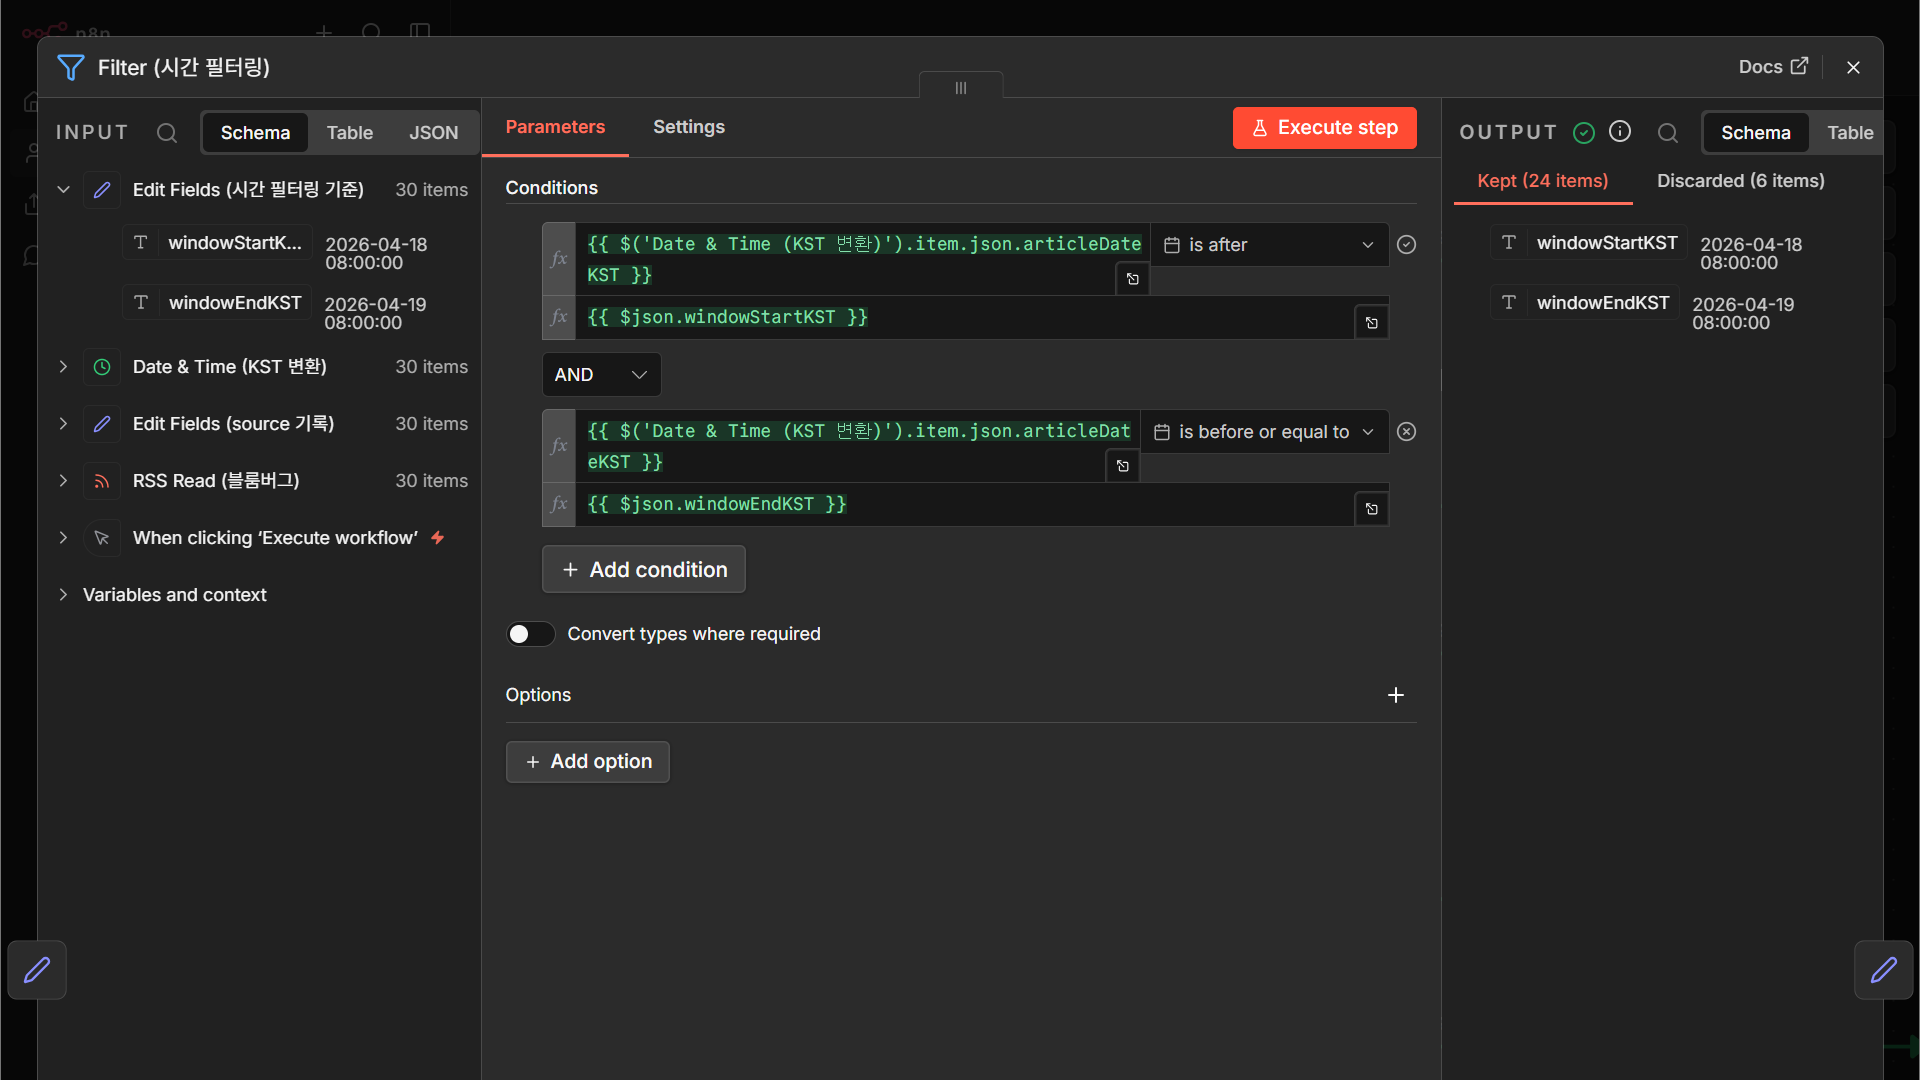Click second articleDateKST expression input

(857, 446)
